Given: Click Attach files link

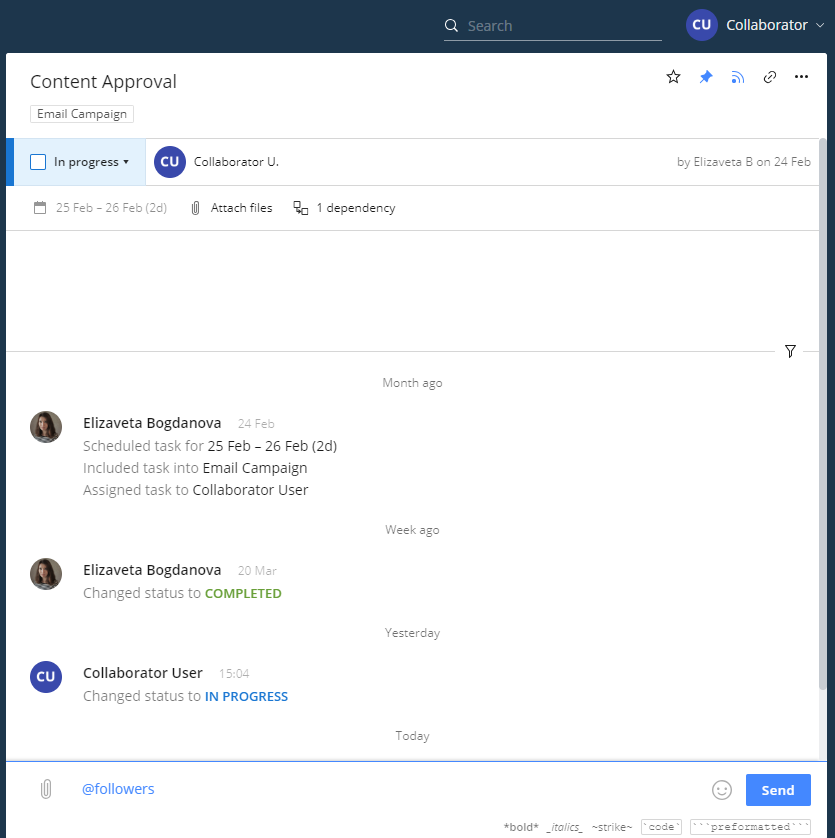Looking at the screenshot, I should coord(241,208).
